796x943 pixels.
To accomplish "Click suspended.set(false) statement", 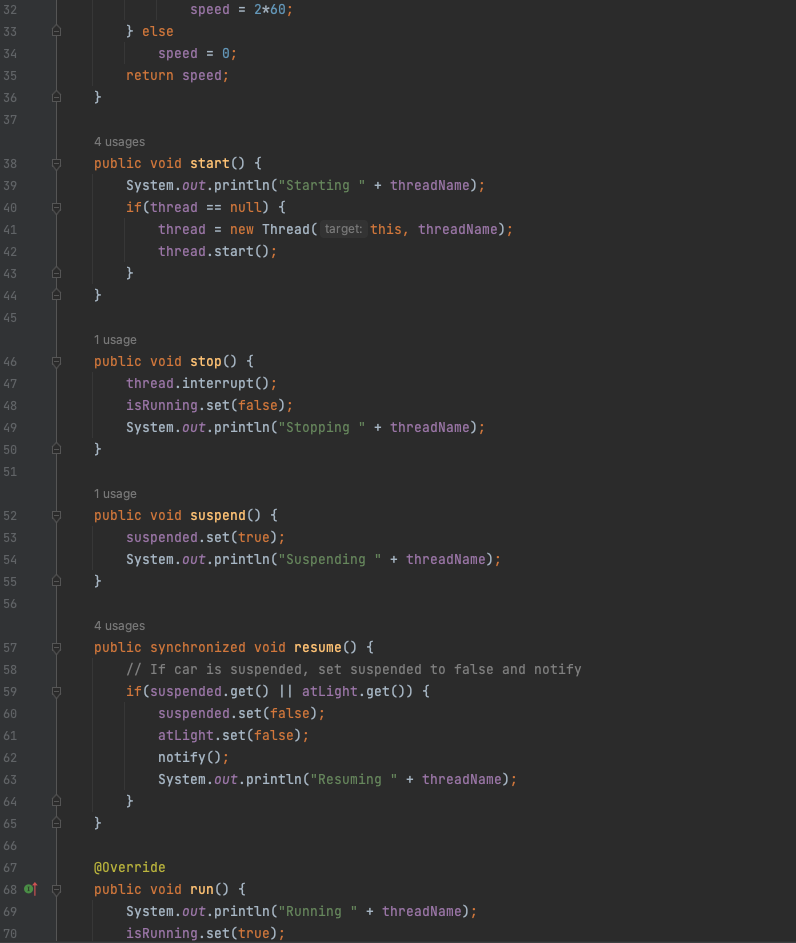I will (242, 713).
